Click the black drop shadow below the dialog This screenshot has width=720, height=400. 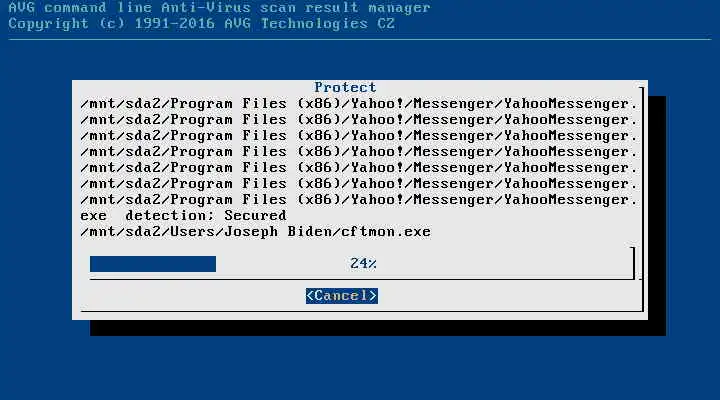377,328
